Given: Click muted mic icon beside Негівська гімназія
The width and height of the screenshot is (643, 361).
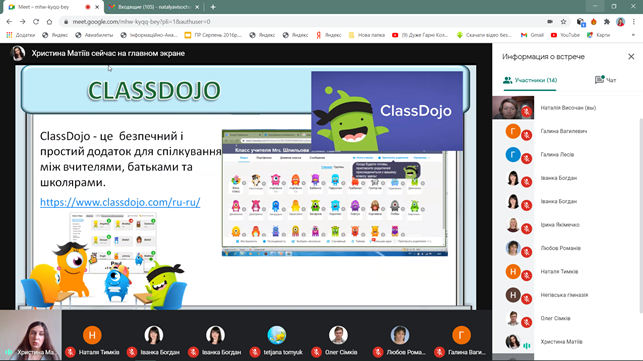Looking at the screenshot, I should pos(527,299).
